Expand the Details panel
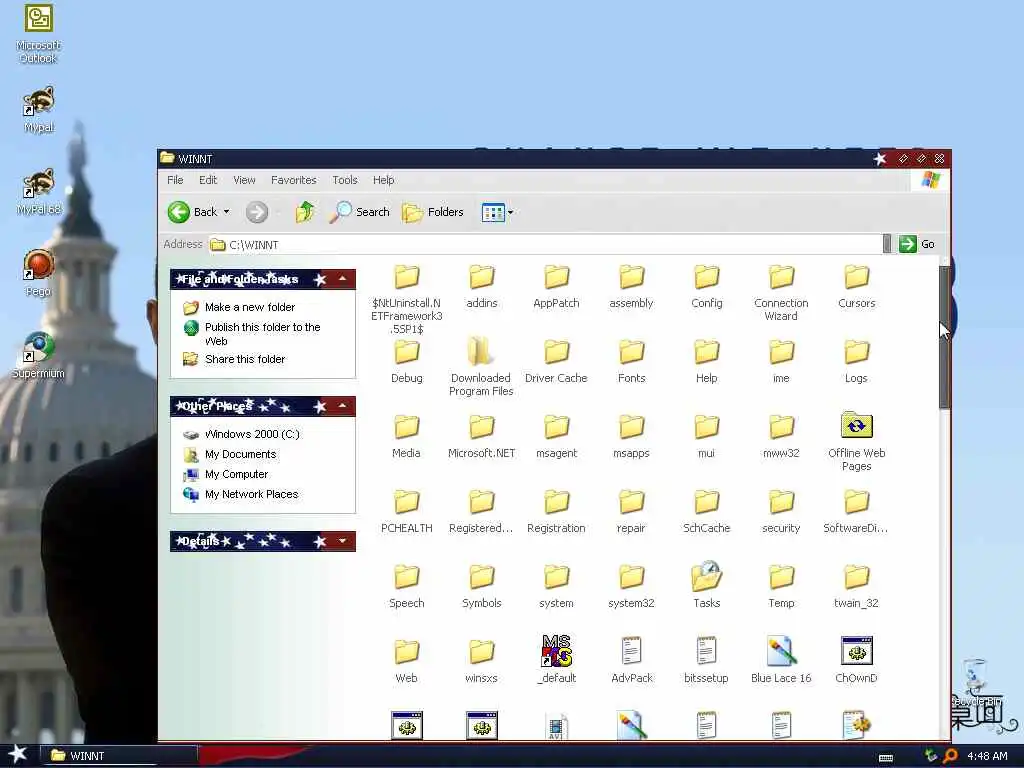The image size is (1024, 768). (x=342, y=541)
